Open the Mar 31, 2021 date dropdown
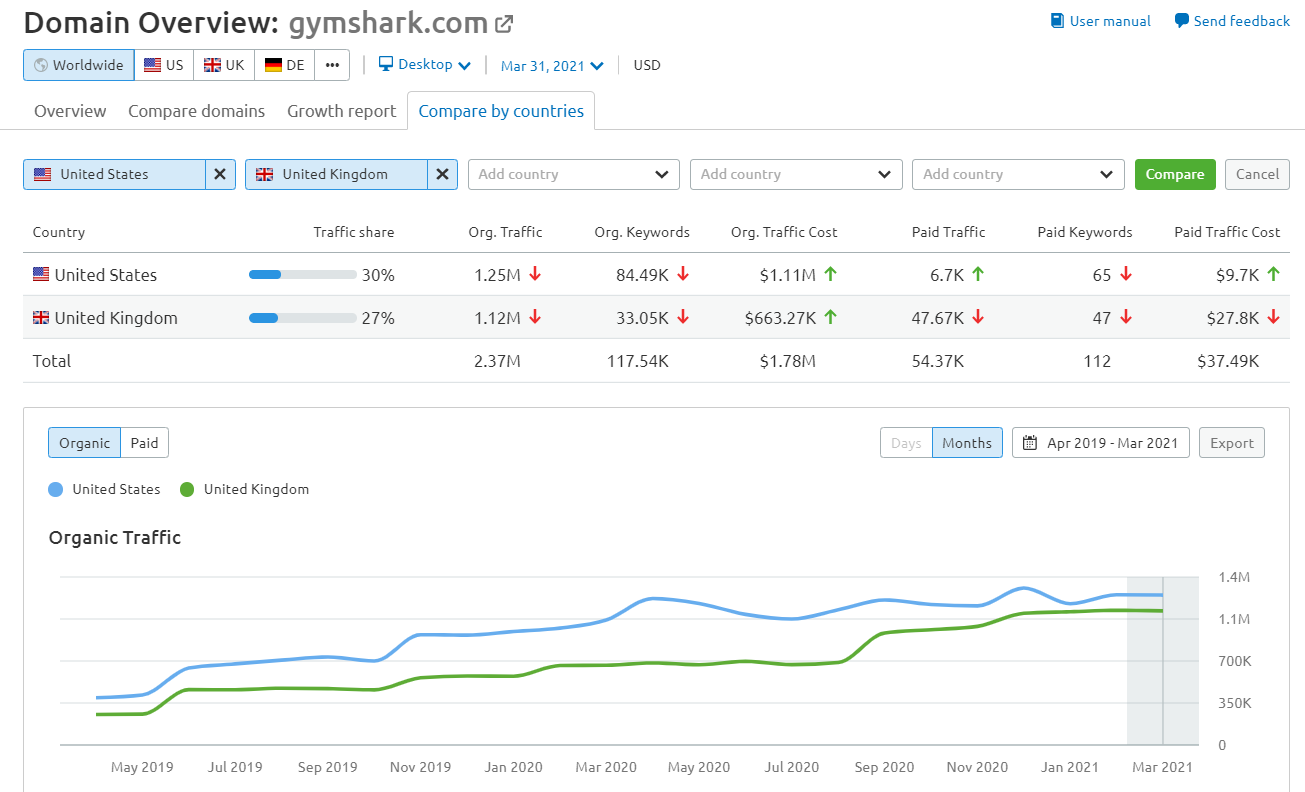 tap(552, 66)
